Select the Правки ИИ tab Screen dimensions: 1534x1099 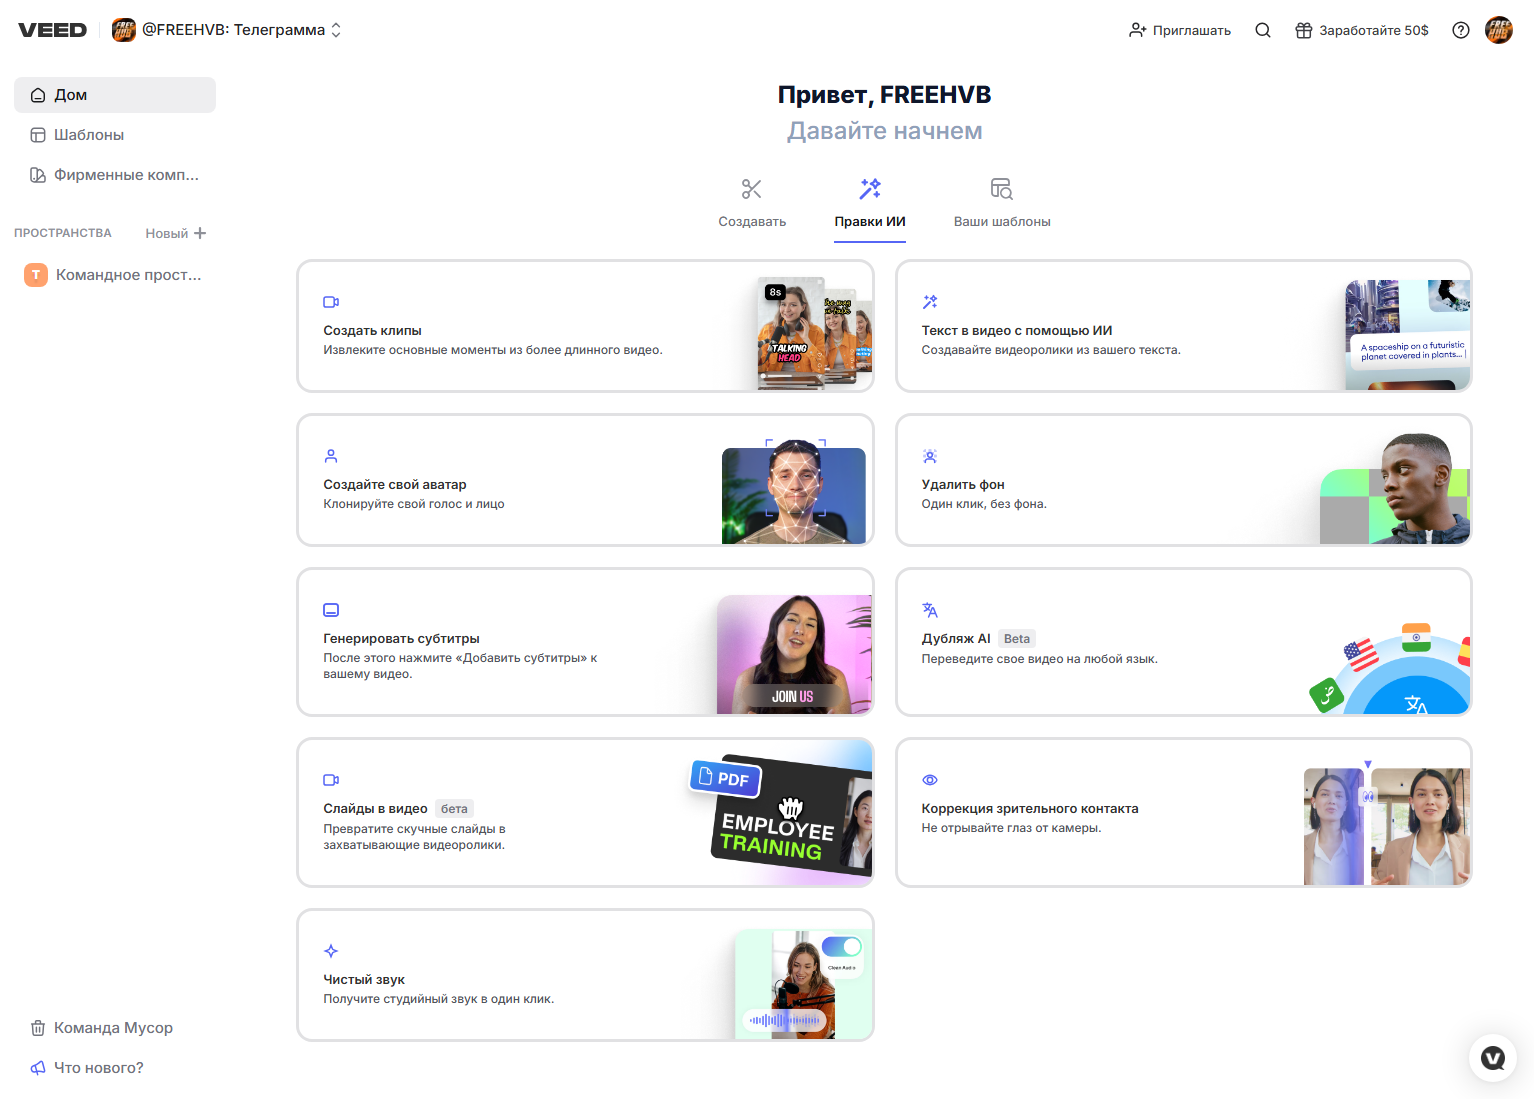[870, 202]
